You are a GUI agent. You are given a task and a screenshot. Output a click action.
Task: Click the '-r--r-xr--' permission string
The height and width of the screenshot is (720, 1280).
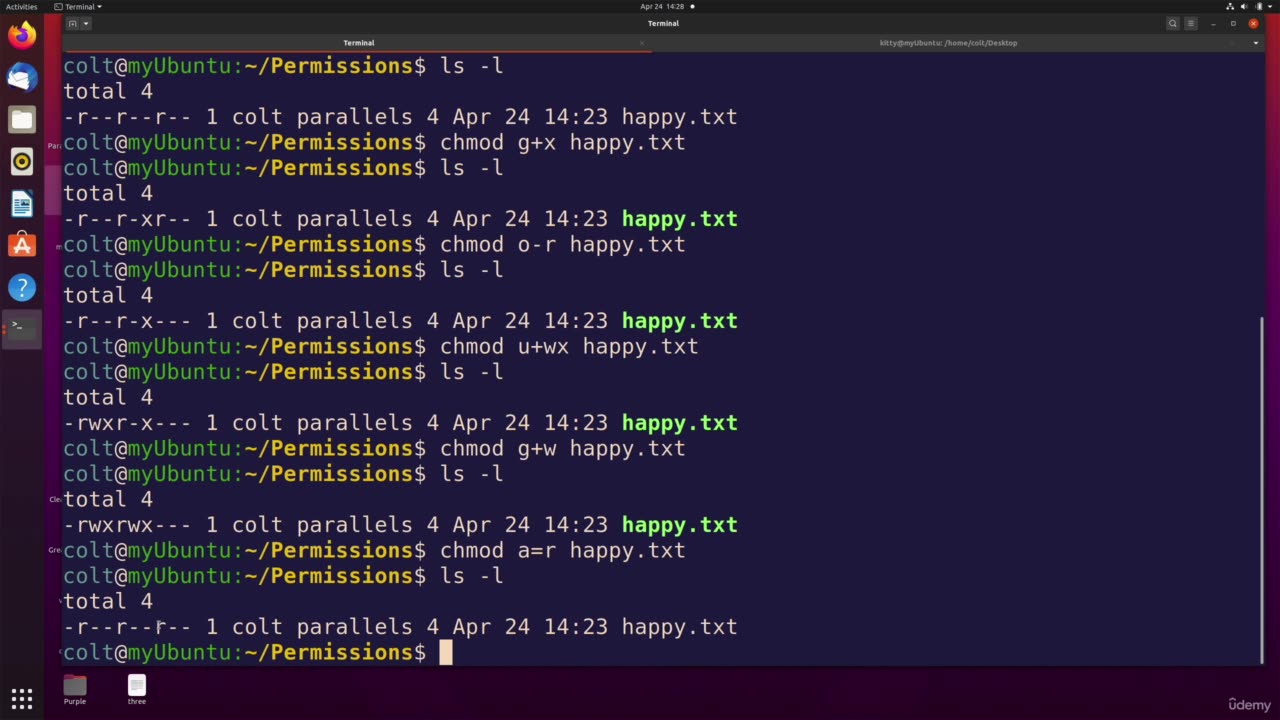coord(127,219)
